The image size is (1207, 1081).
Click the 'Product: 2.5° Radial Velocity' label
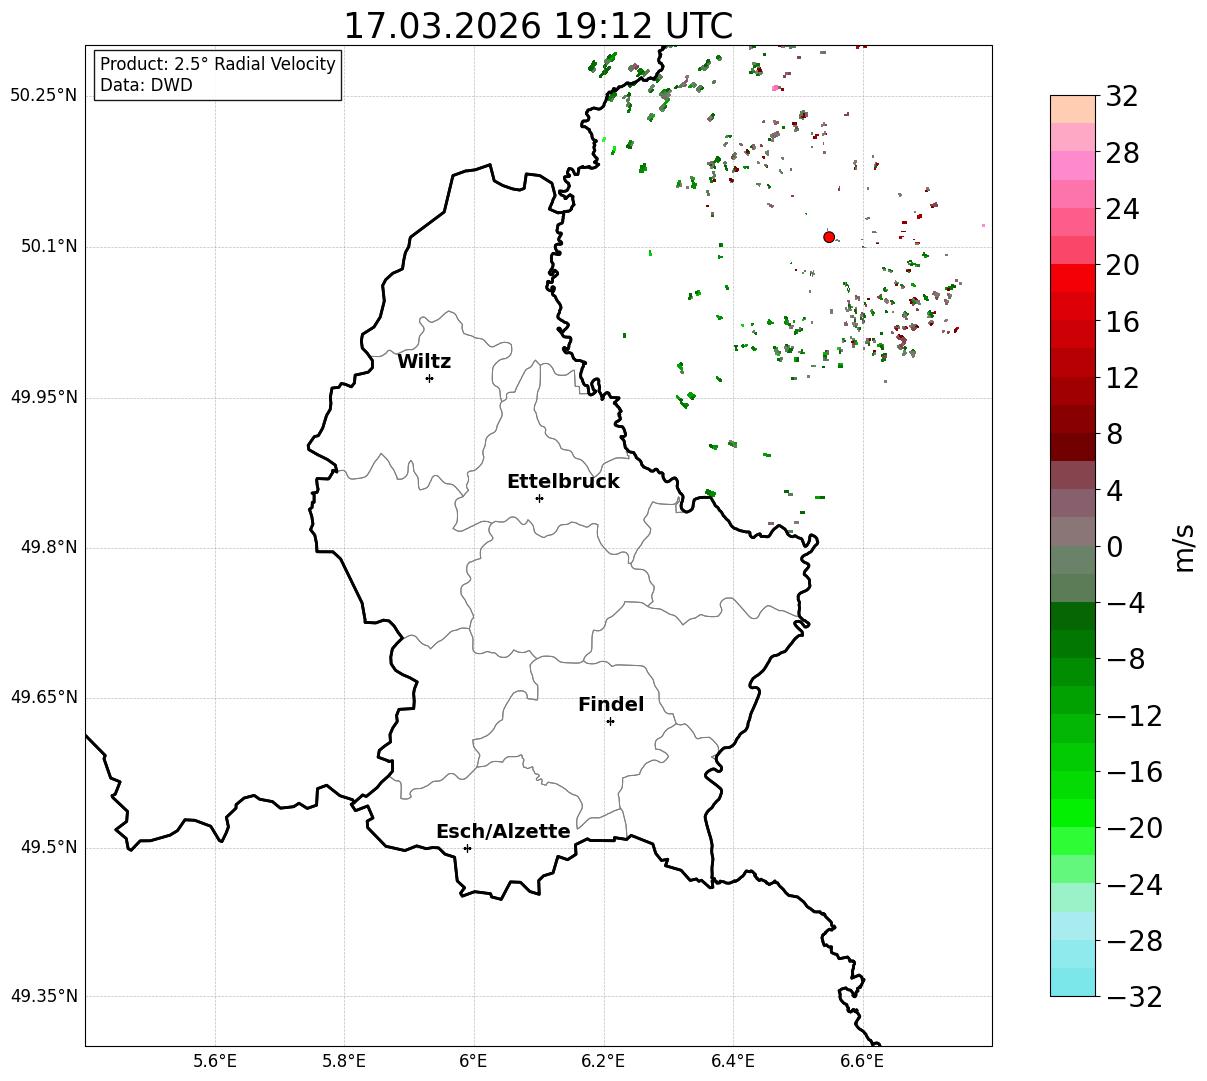[x=218, y=64]
